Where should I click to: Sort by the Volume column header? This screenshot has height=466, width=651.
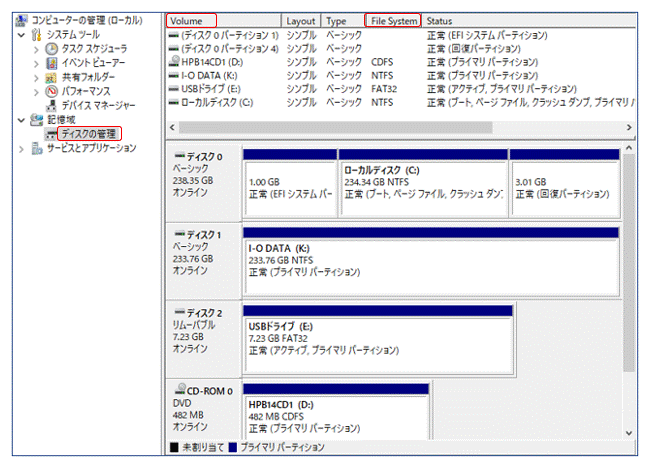click(x=191, y=20)
